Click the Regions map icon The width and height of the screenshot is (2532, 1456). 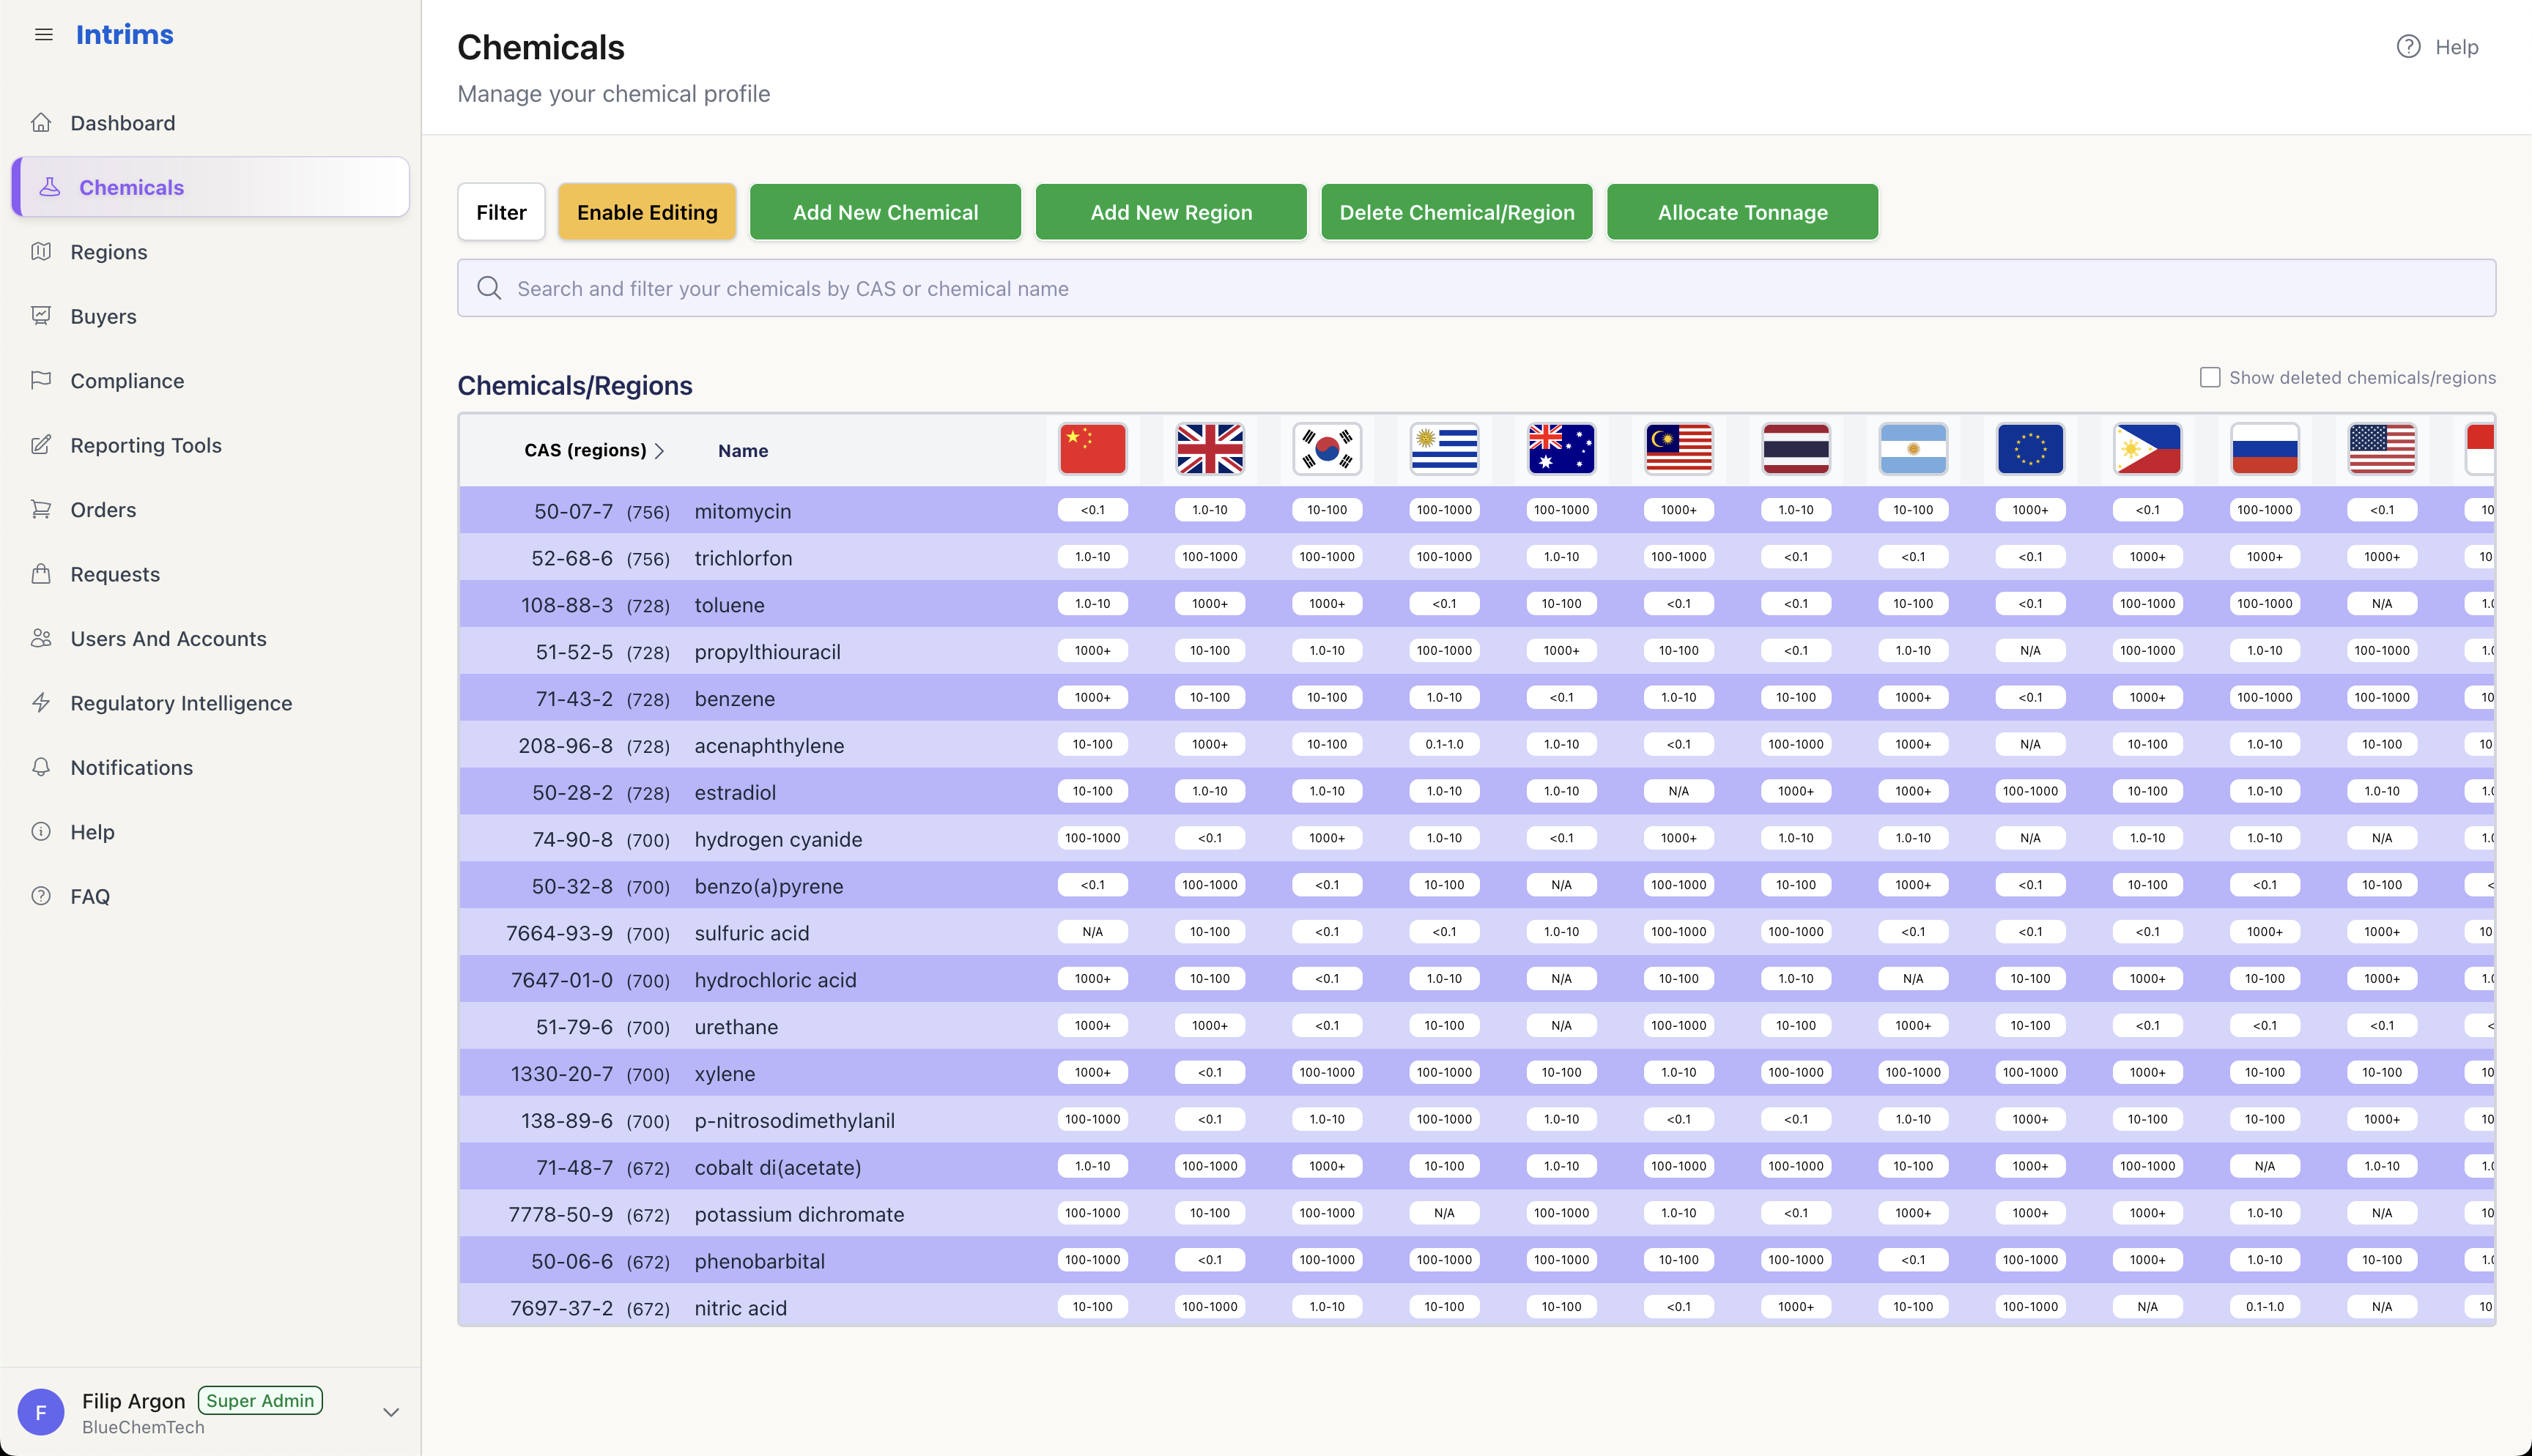[x=41, y=252]
